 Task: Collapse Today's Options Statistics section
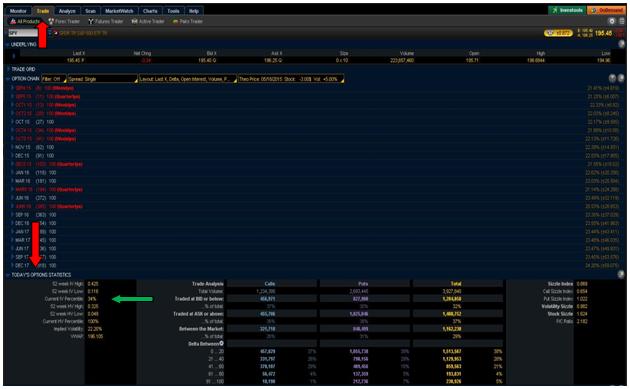(8, 275)
